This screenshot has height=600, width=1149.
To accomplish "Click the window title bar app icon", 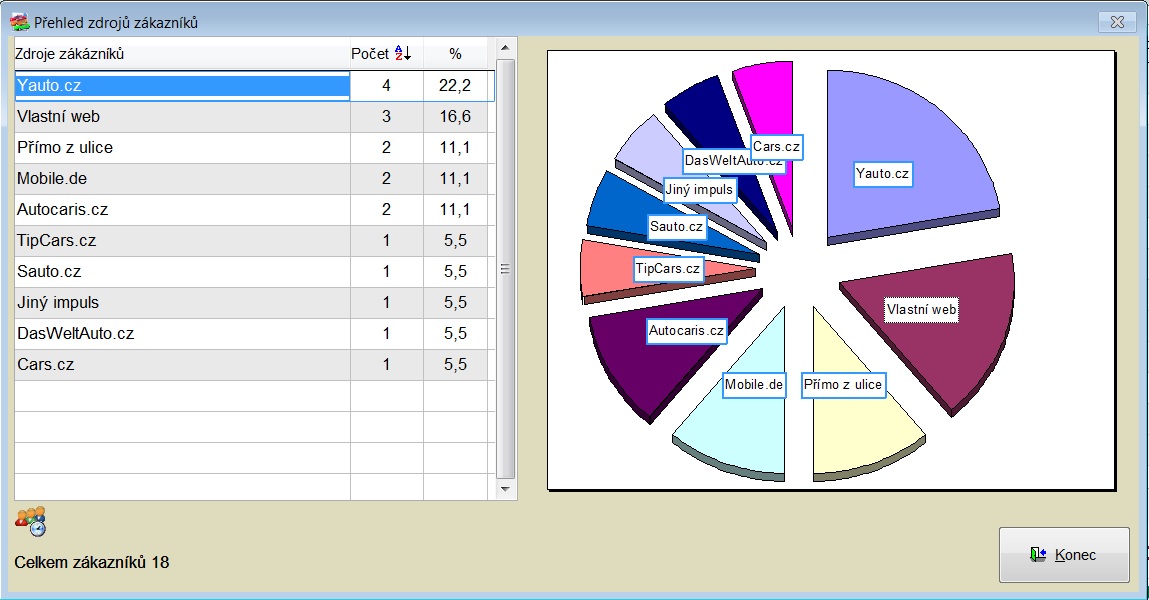I will [x=19, y=21].
